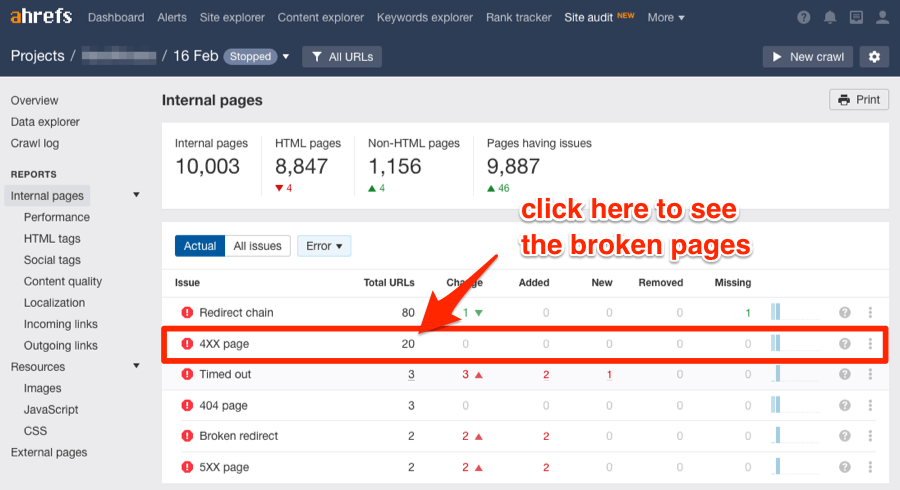
Task: Open the help question mark icon in header
Action: (804, 18)
